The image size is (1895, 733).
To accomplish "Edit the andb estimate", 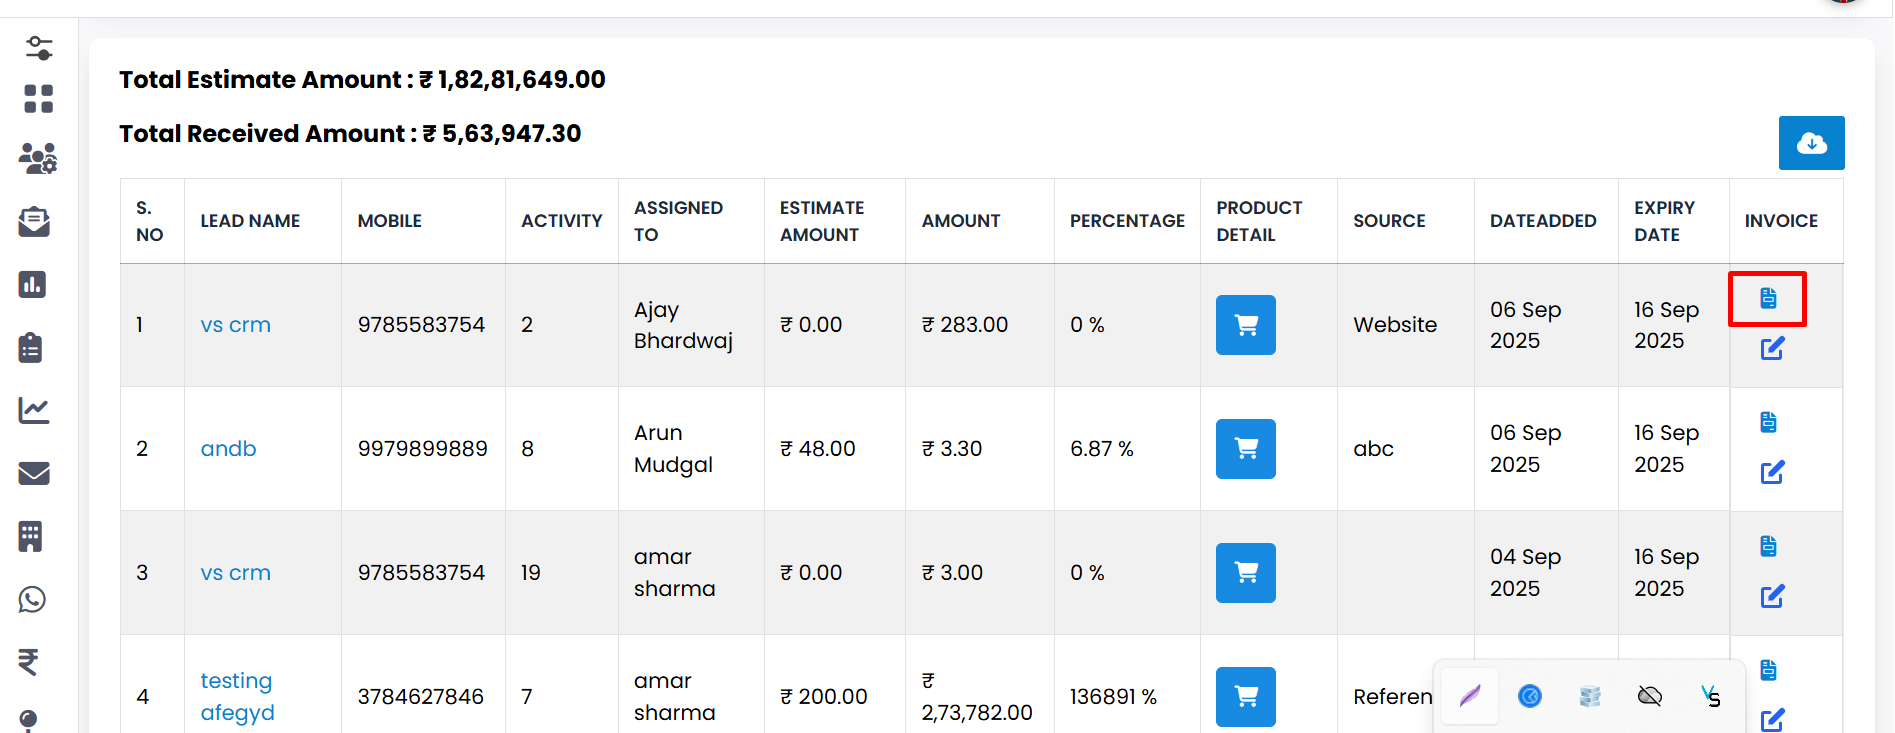I will (1772, 472).
